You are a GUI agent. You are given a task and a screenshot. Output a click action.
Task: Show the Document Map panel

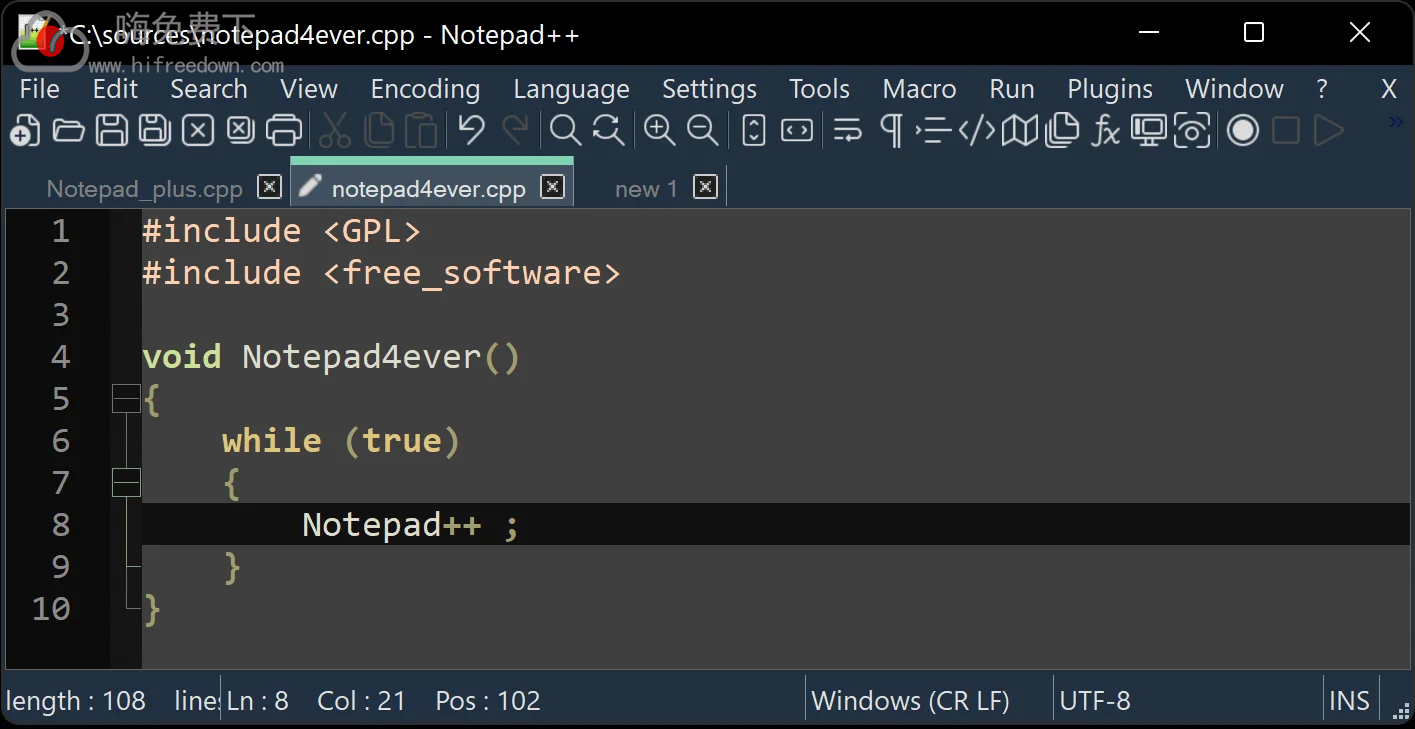(x=1020, y=130)
